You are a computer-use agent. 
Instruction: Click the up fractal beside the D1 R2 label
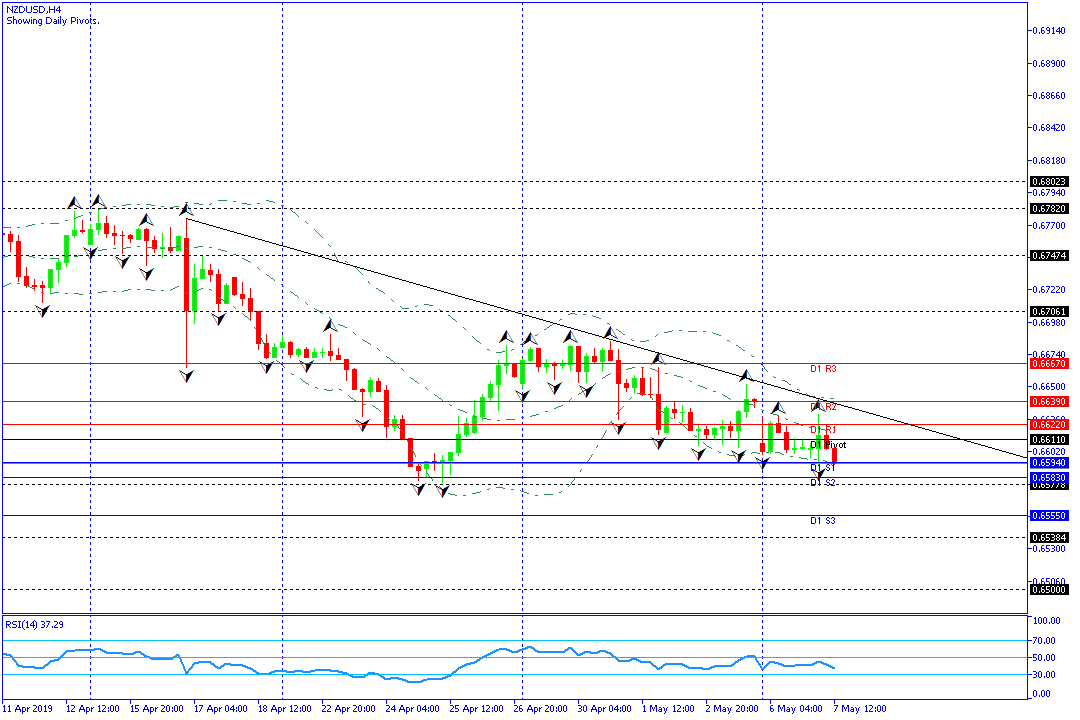click(x=818, y=404)
